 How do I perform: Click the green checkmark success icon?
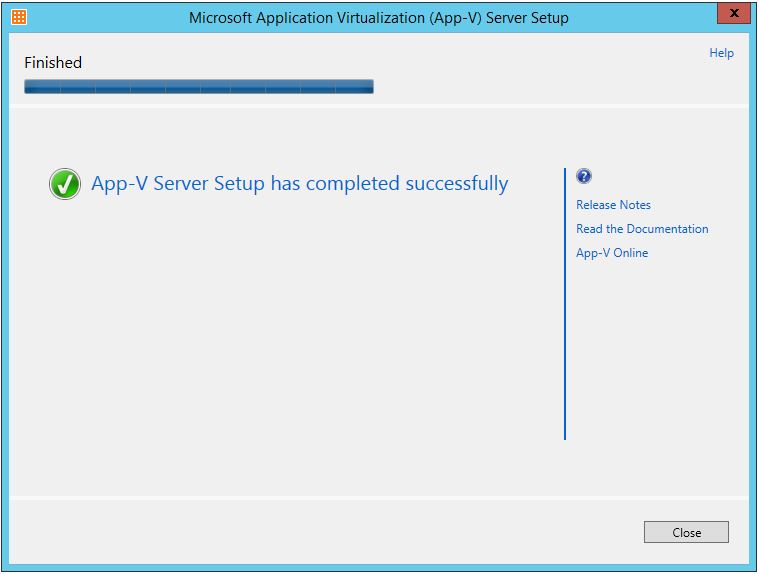tap(65, 184)
